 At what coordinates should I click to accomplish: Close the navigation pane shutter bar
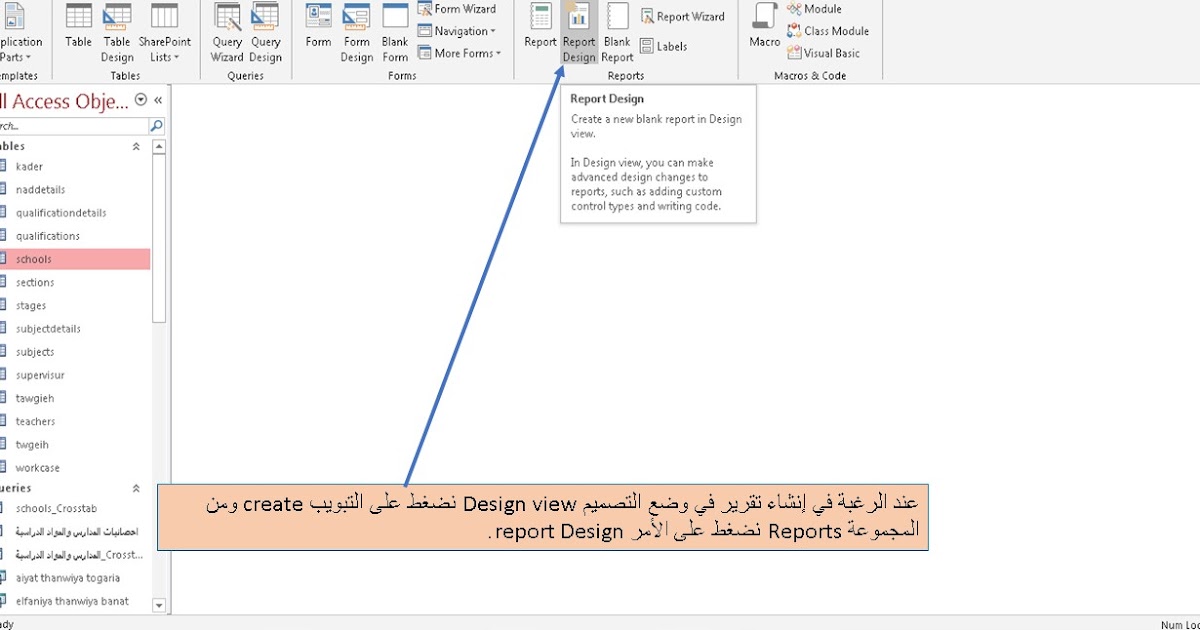tap(156, 100)
